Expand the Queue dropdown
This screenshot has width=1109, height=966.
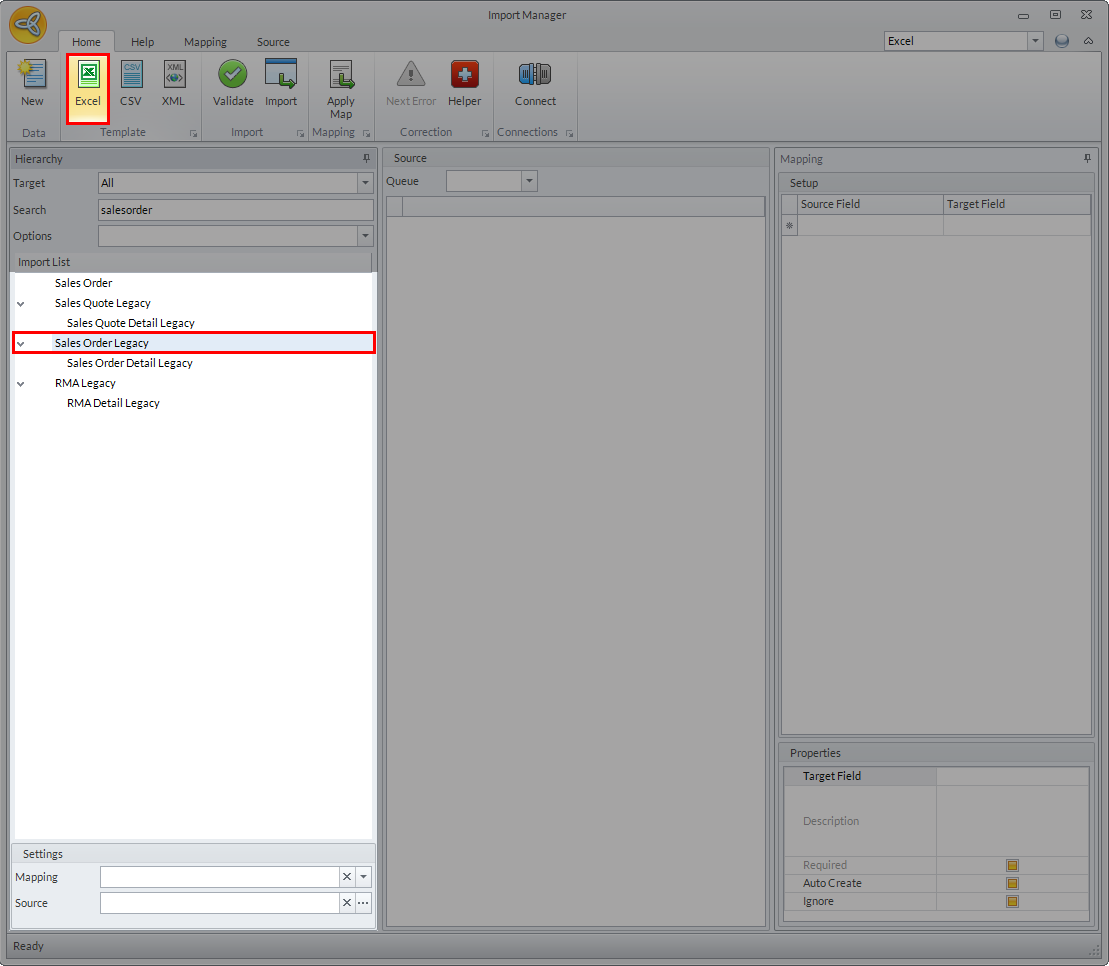[529, 181]
